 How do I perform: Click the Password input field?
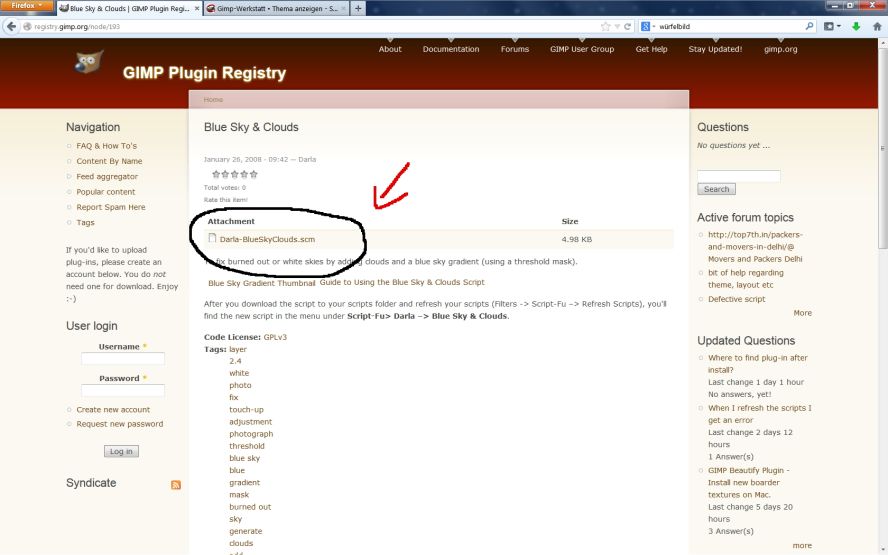(x=123, y=390)
